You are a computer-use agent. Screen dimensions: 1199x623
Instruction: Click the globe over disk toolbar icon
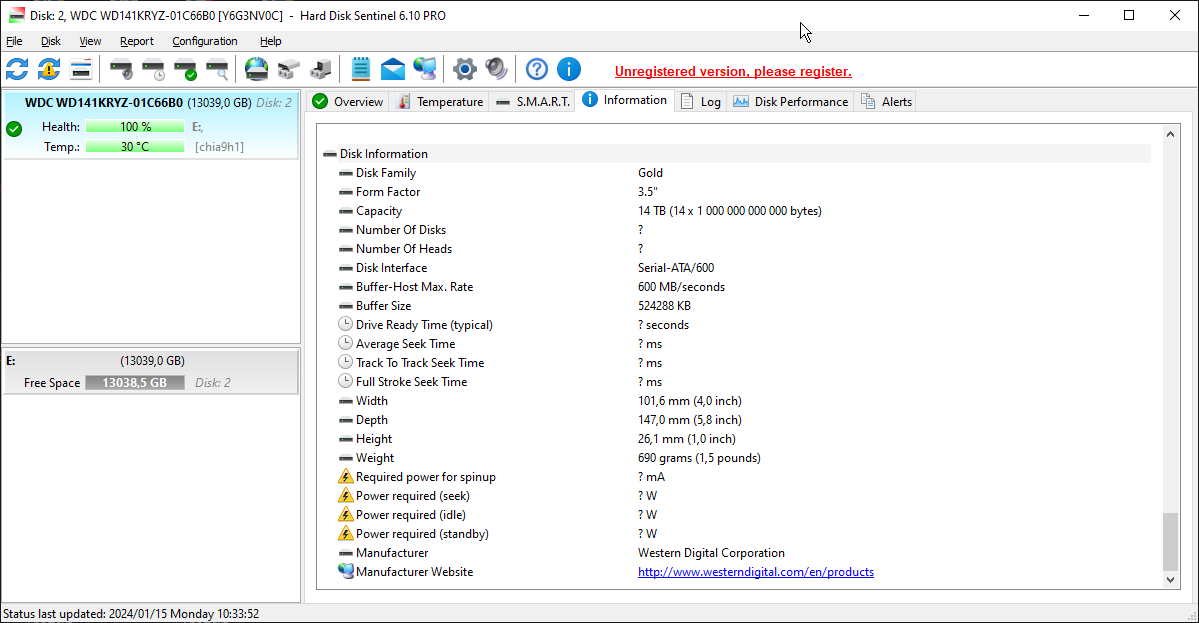click(257, 70)
